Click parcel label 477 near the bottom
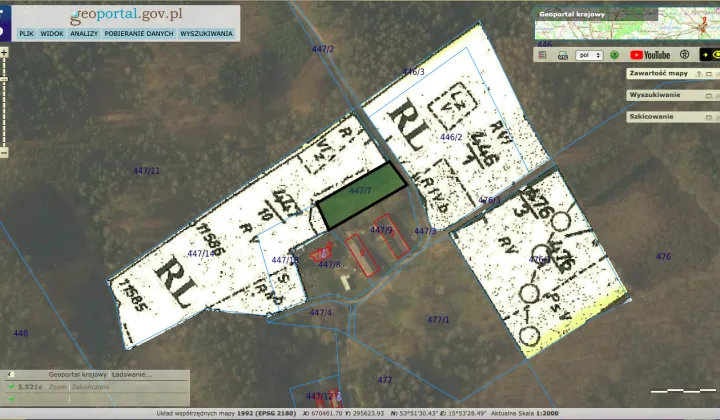The image size is (720, 420). click(384, 380)
